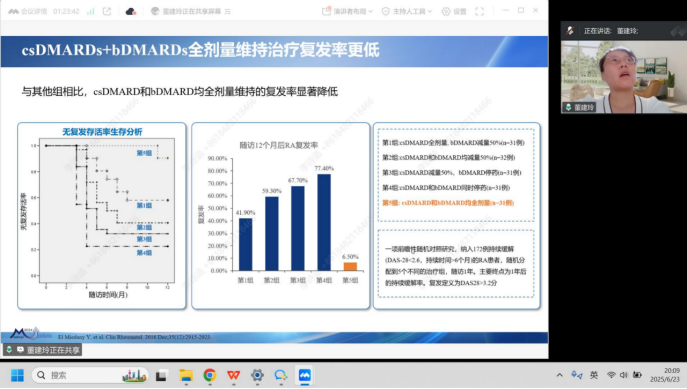
Task: Click the orange 第5组 legend text line
Action: (448, 203)
